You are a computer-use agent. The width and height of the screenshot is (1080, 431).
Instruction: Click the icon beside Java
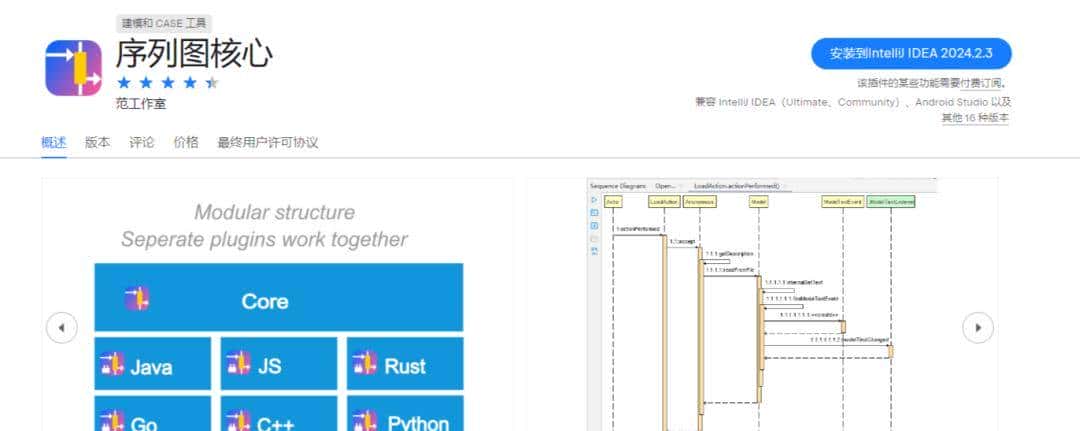(112, 364)
